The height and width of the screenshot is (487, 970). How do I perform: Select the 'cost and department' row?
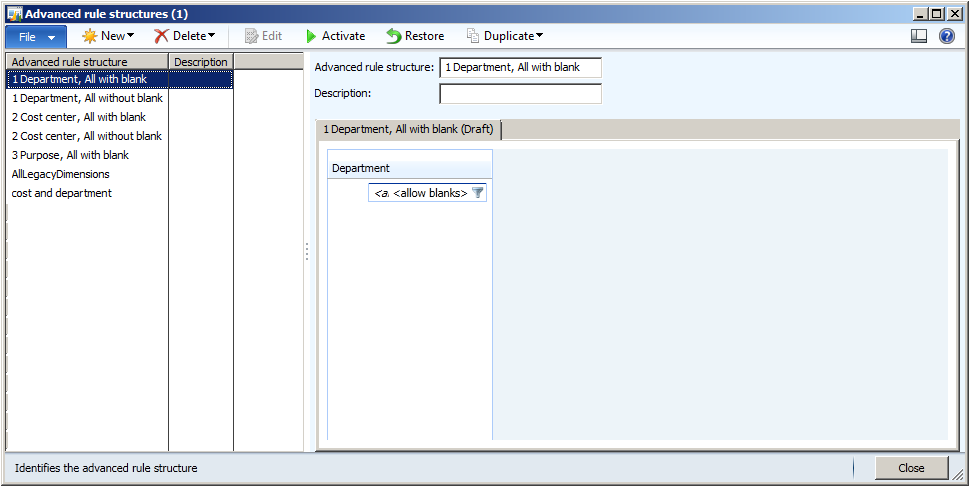[x=119, y=193]
